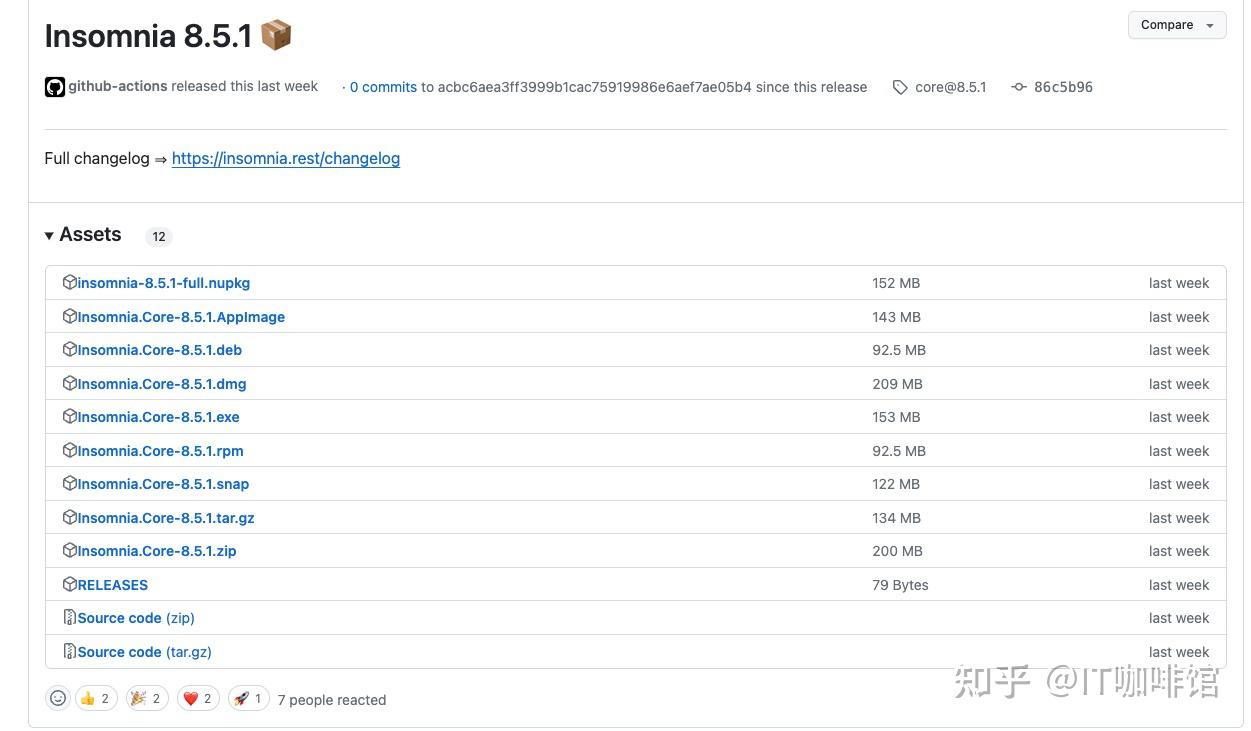
Task: Click the package icon beside Insomnia.Core-8.5.1.dmg
Action: tap(69, 383)
